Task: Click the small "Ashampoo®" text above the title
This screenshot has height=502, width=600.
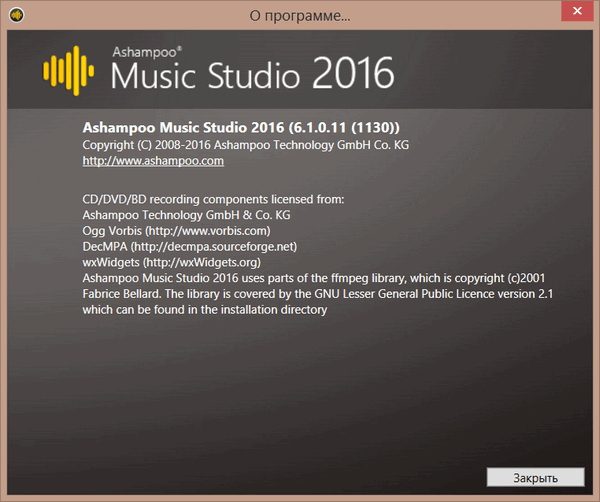Action: click(x=147, y=52)
